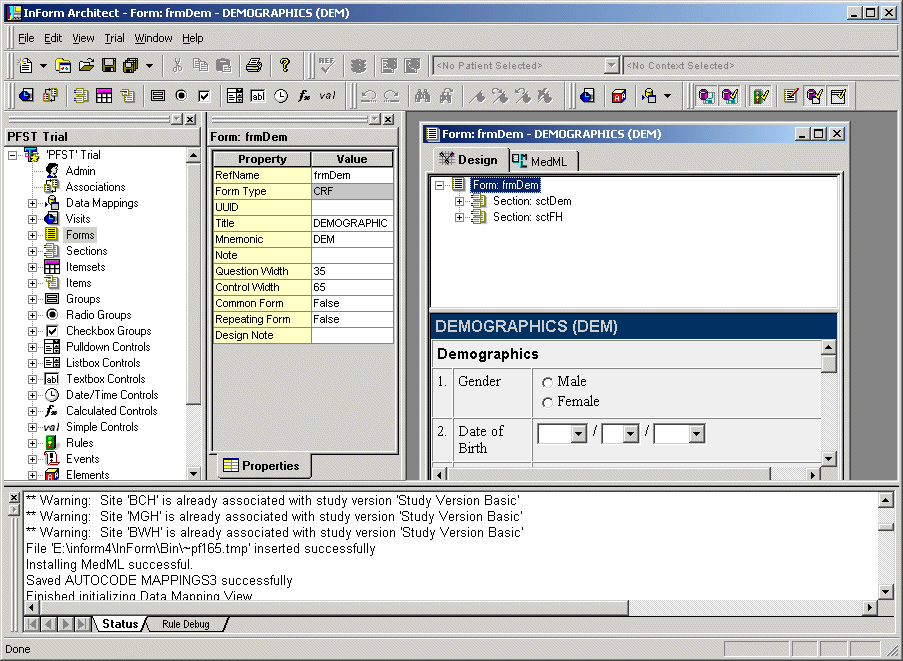
Task: Click the output pane scroll down arrow
Action: (x=886, y=591)
